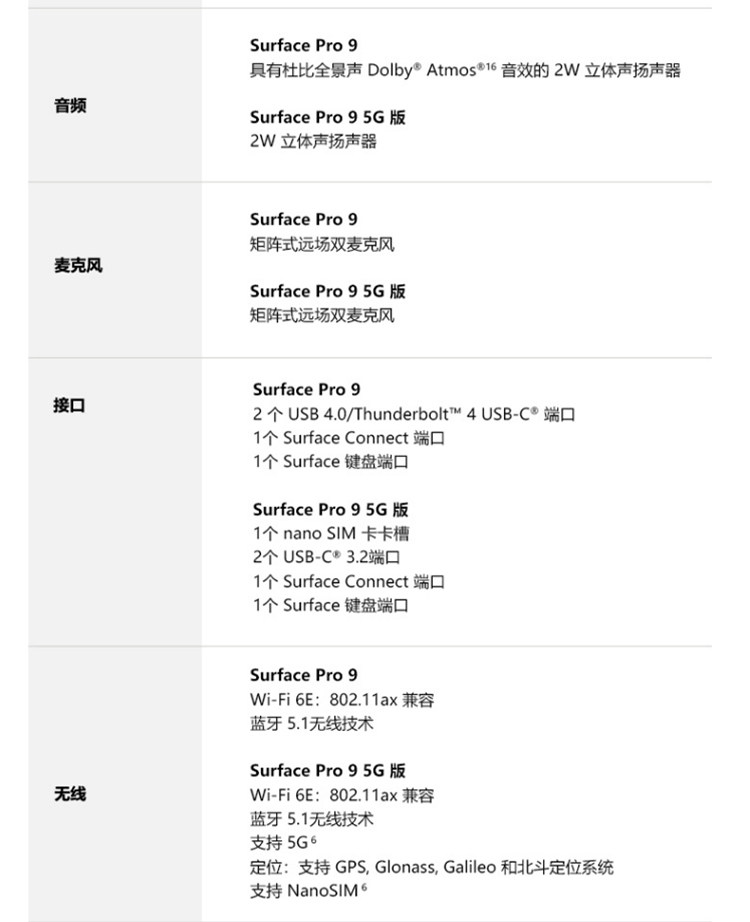
Task: Click the Dolby Atmos speaker description line
Action: click(x=465, y=71)
